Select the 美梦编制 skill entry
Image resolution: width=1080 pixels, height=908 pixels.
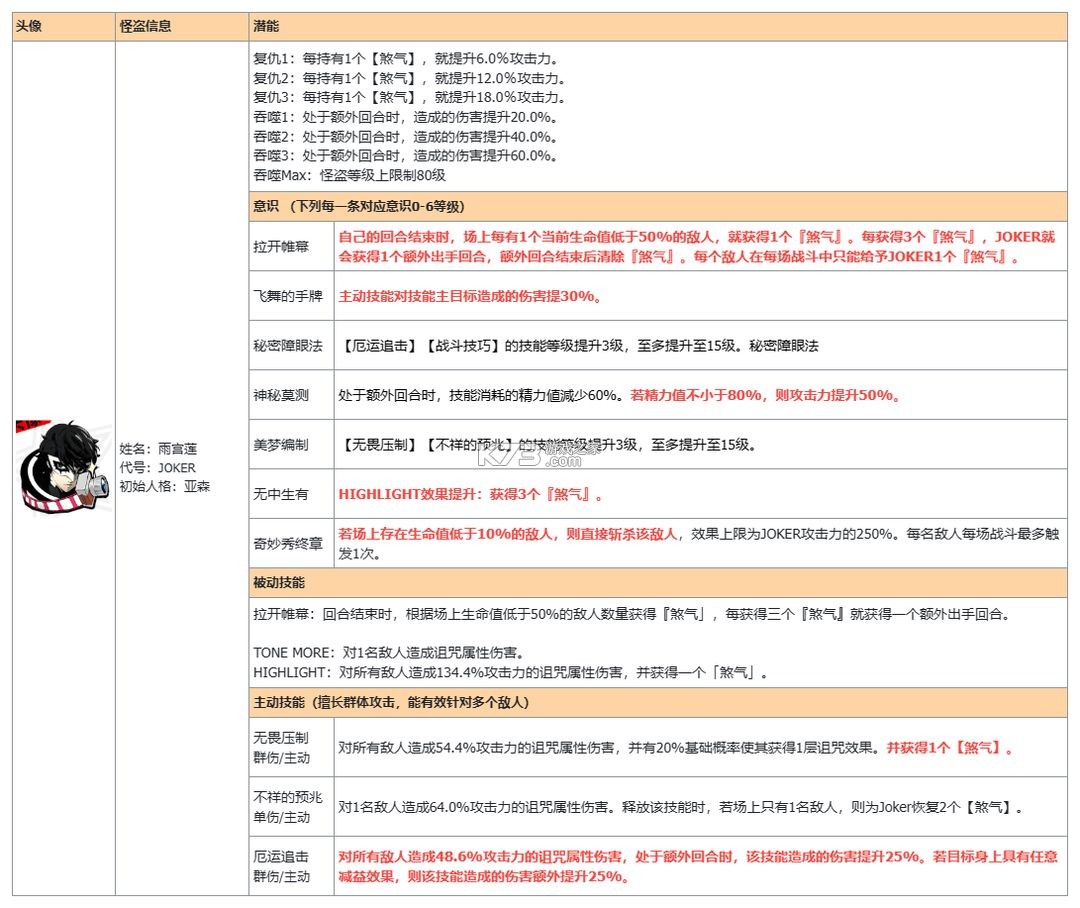point(288,445)
